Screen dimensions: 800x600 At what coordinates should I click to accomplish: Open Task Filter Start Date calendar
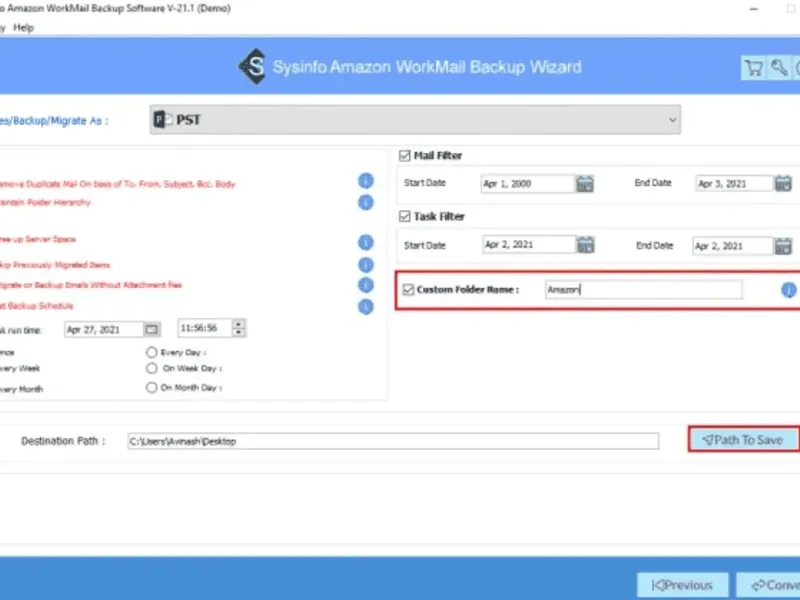[585, 245]
